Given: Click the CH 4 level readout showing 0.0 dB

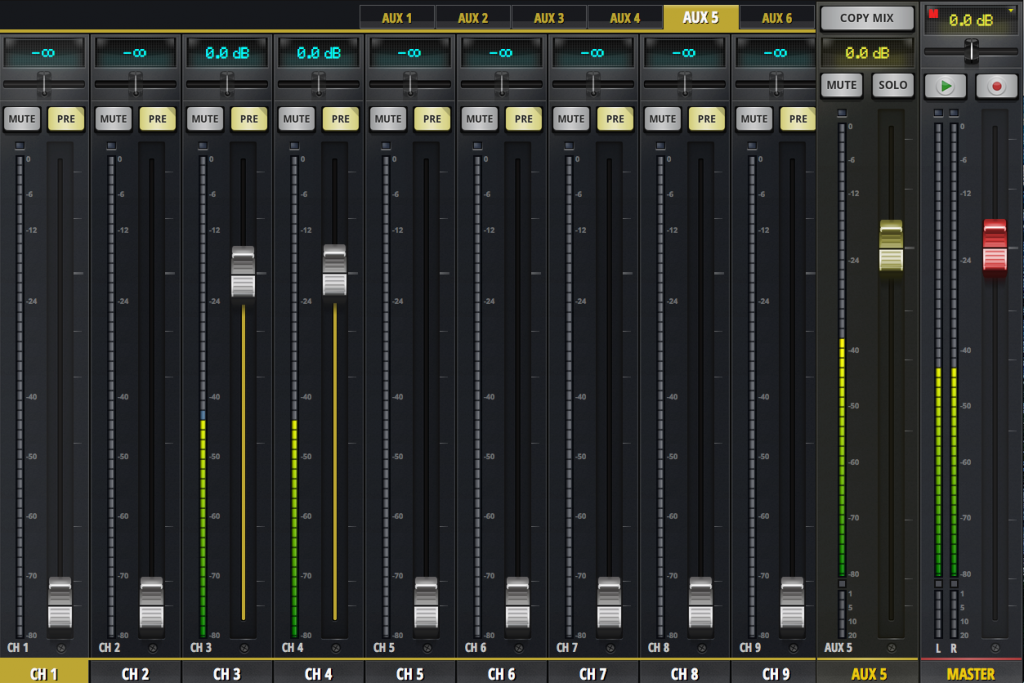Looking at the screenshot, I should pos(319,53).
